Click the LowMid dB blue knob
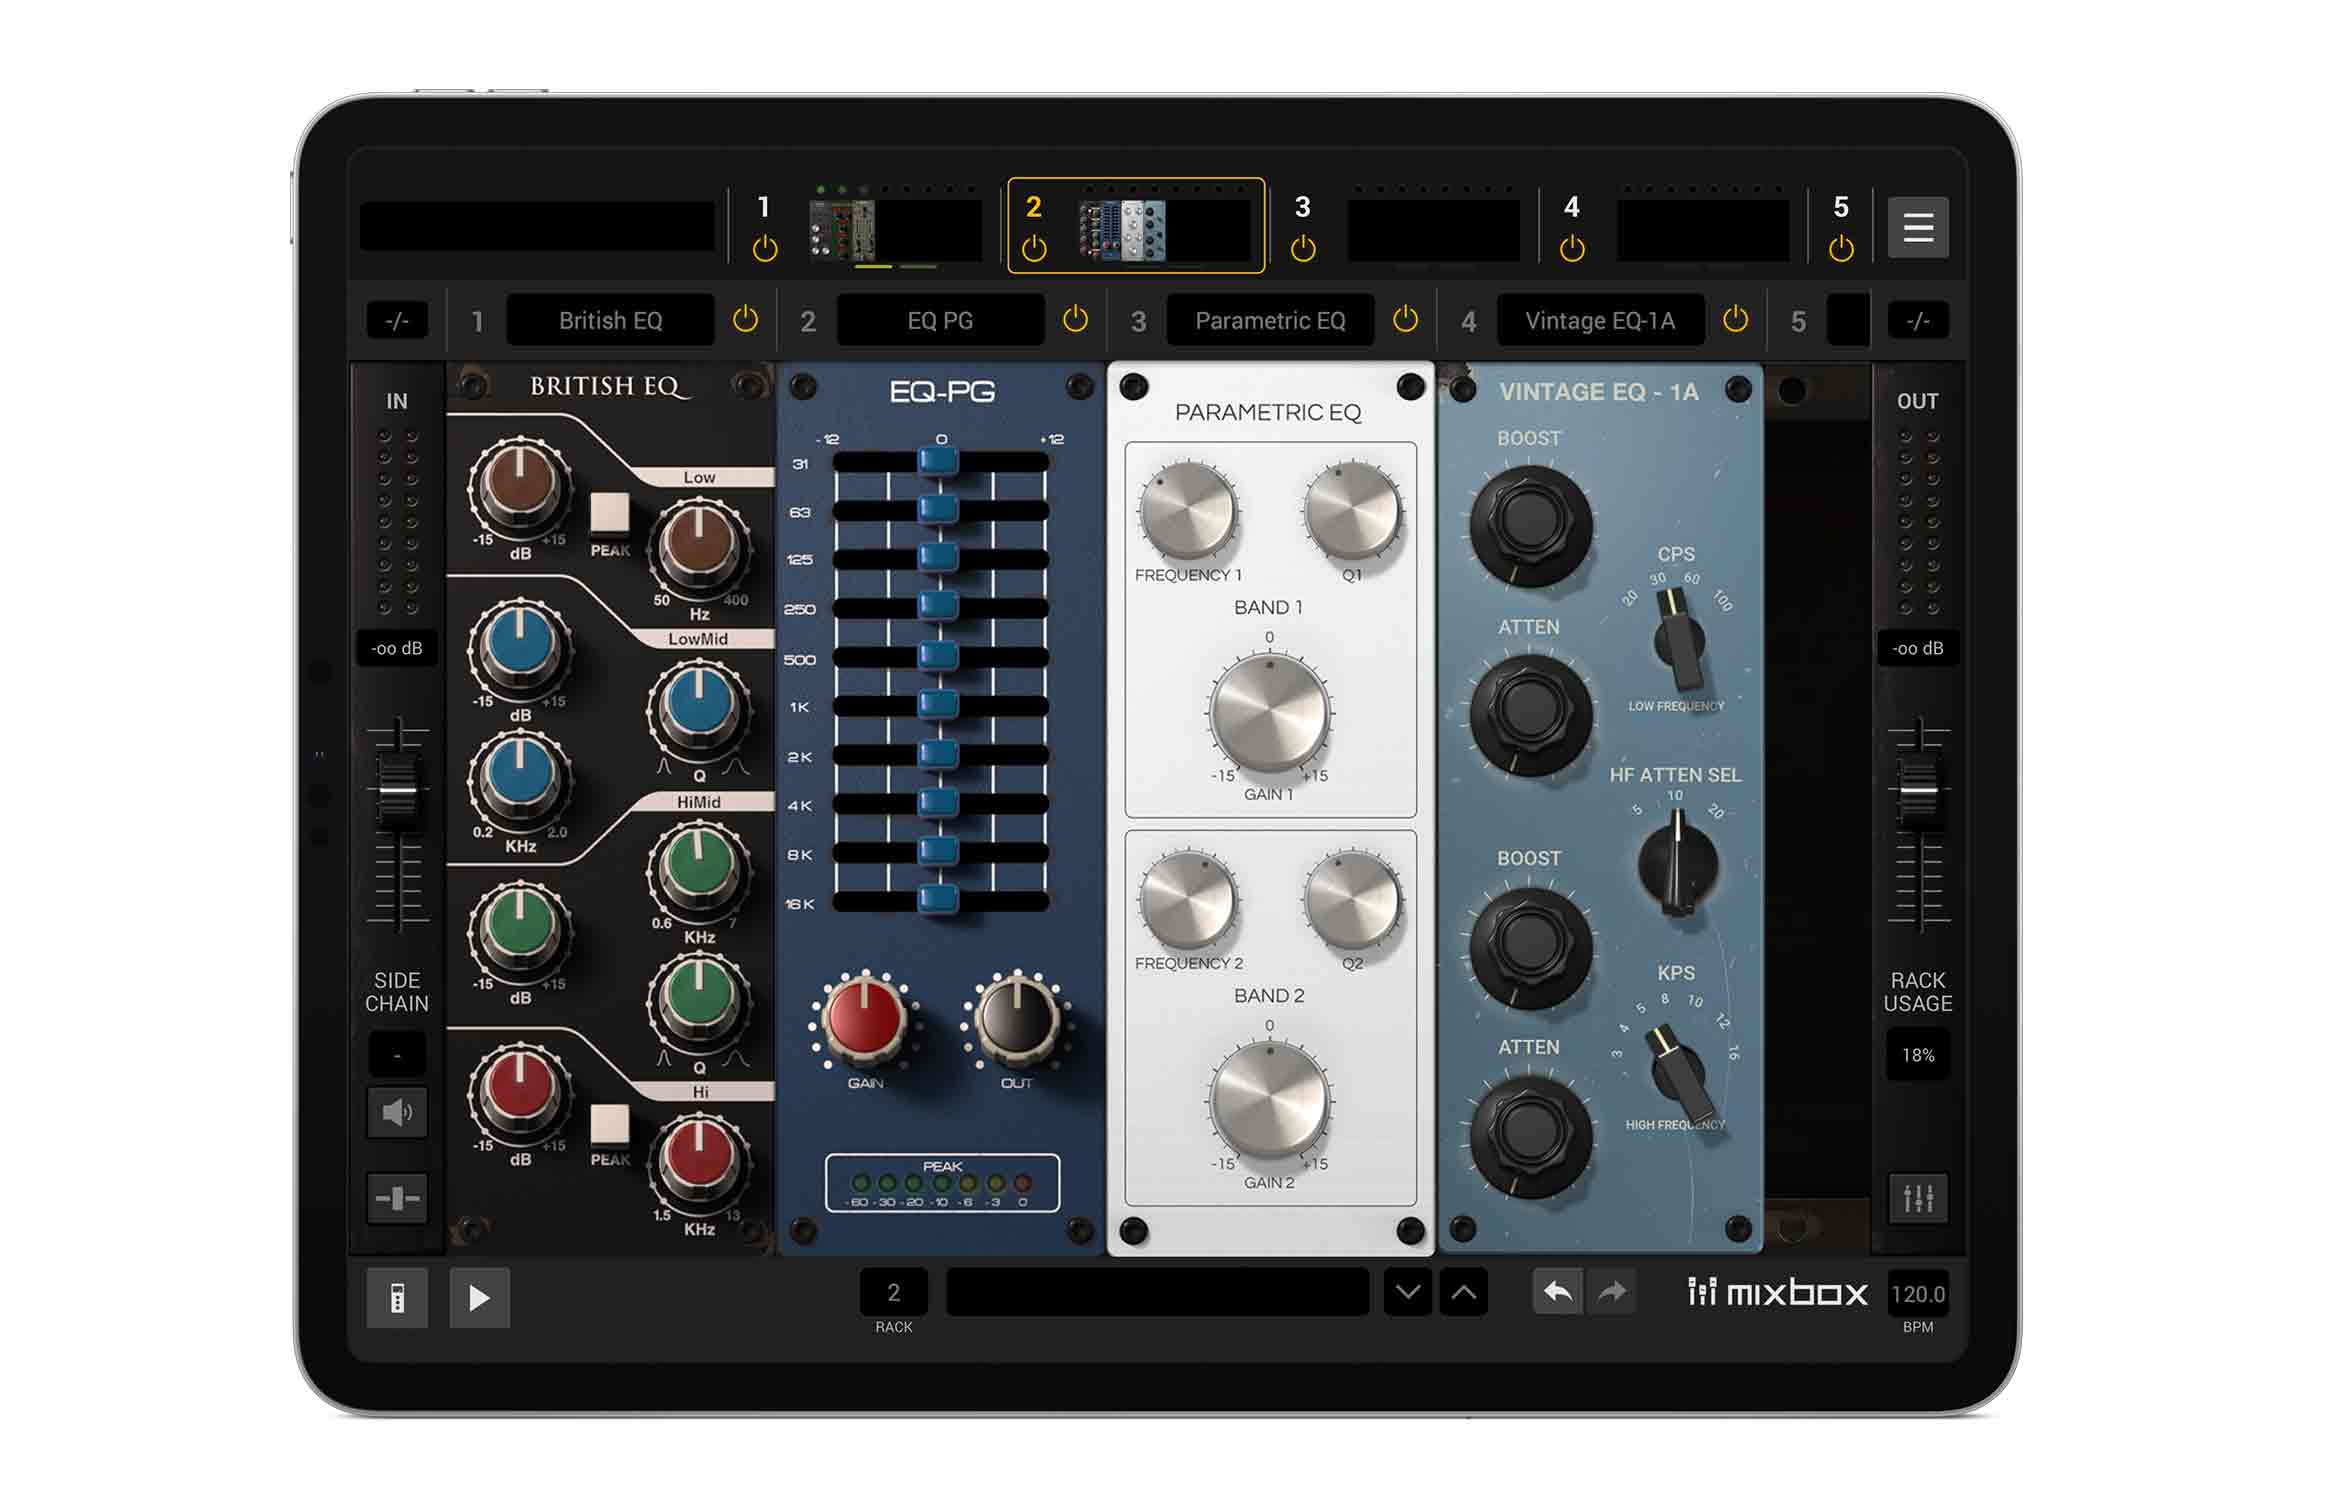This screenshot has width=2327, height=1510. coord(520,647)
